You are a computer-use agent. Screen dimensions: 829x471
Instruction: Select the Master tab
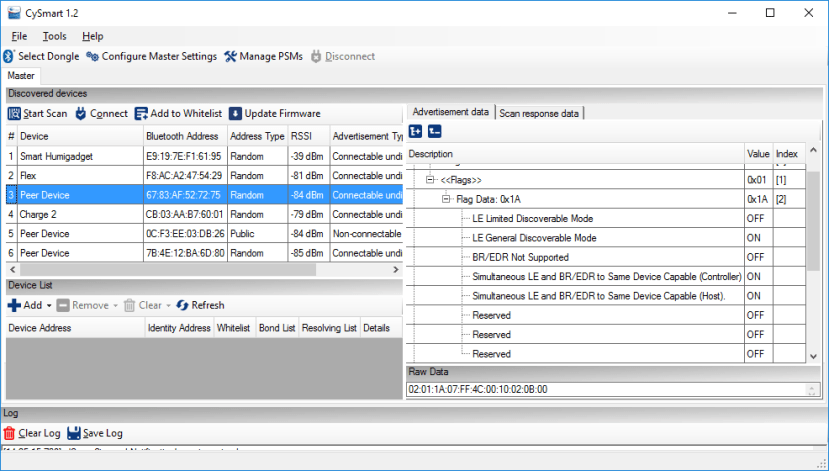click(x=21, y=76)
